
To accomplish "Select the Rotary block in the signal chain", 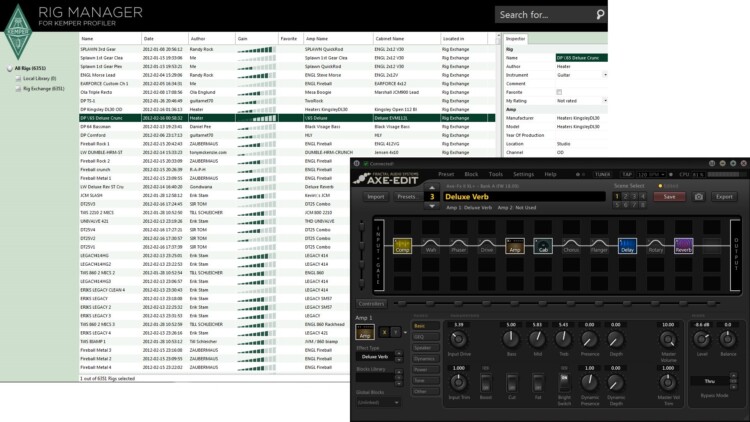I will coord(655,246).
